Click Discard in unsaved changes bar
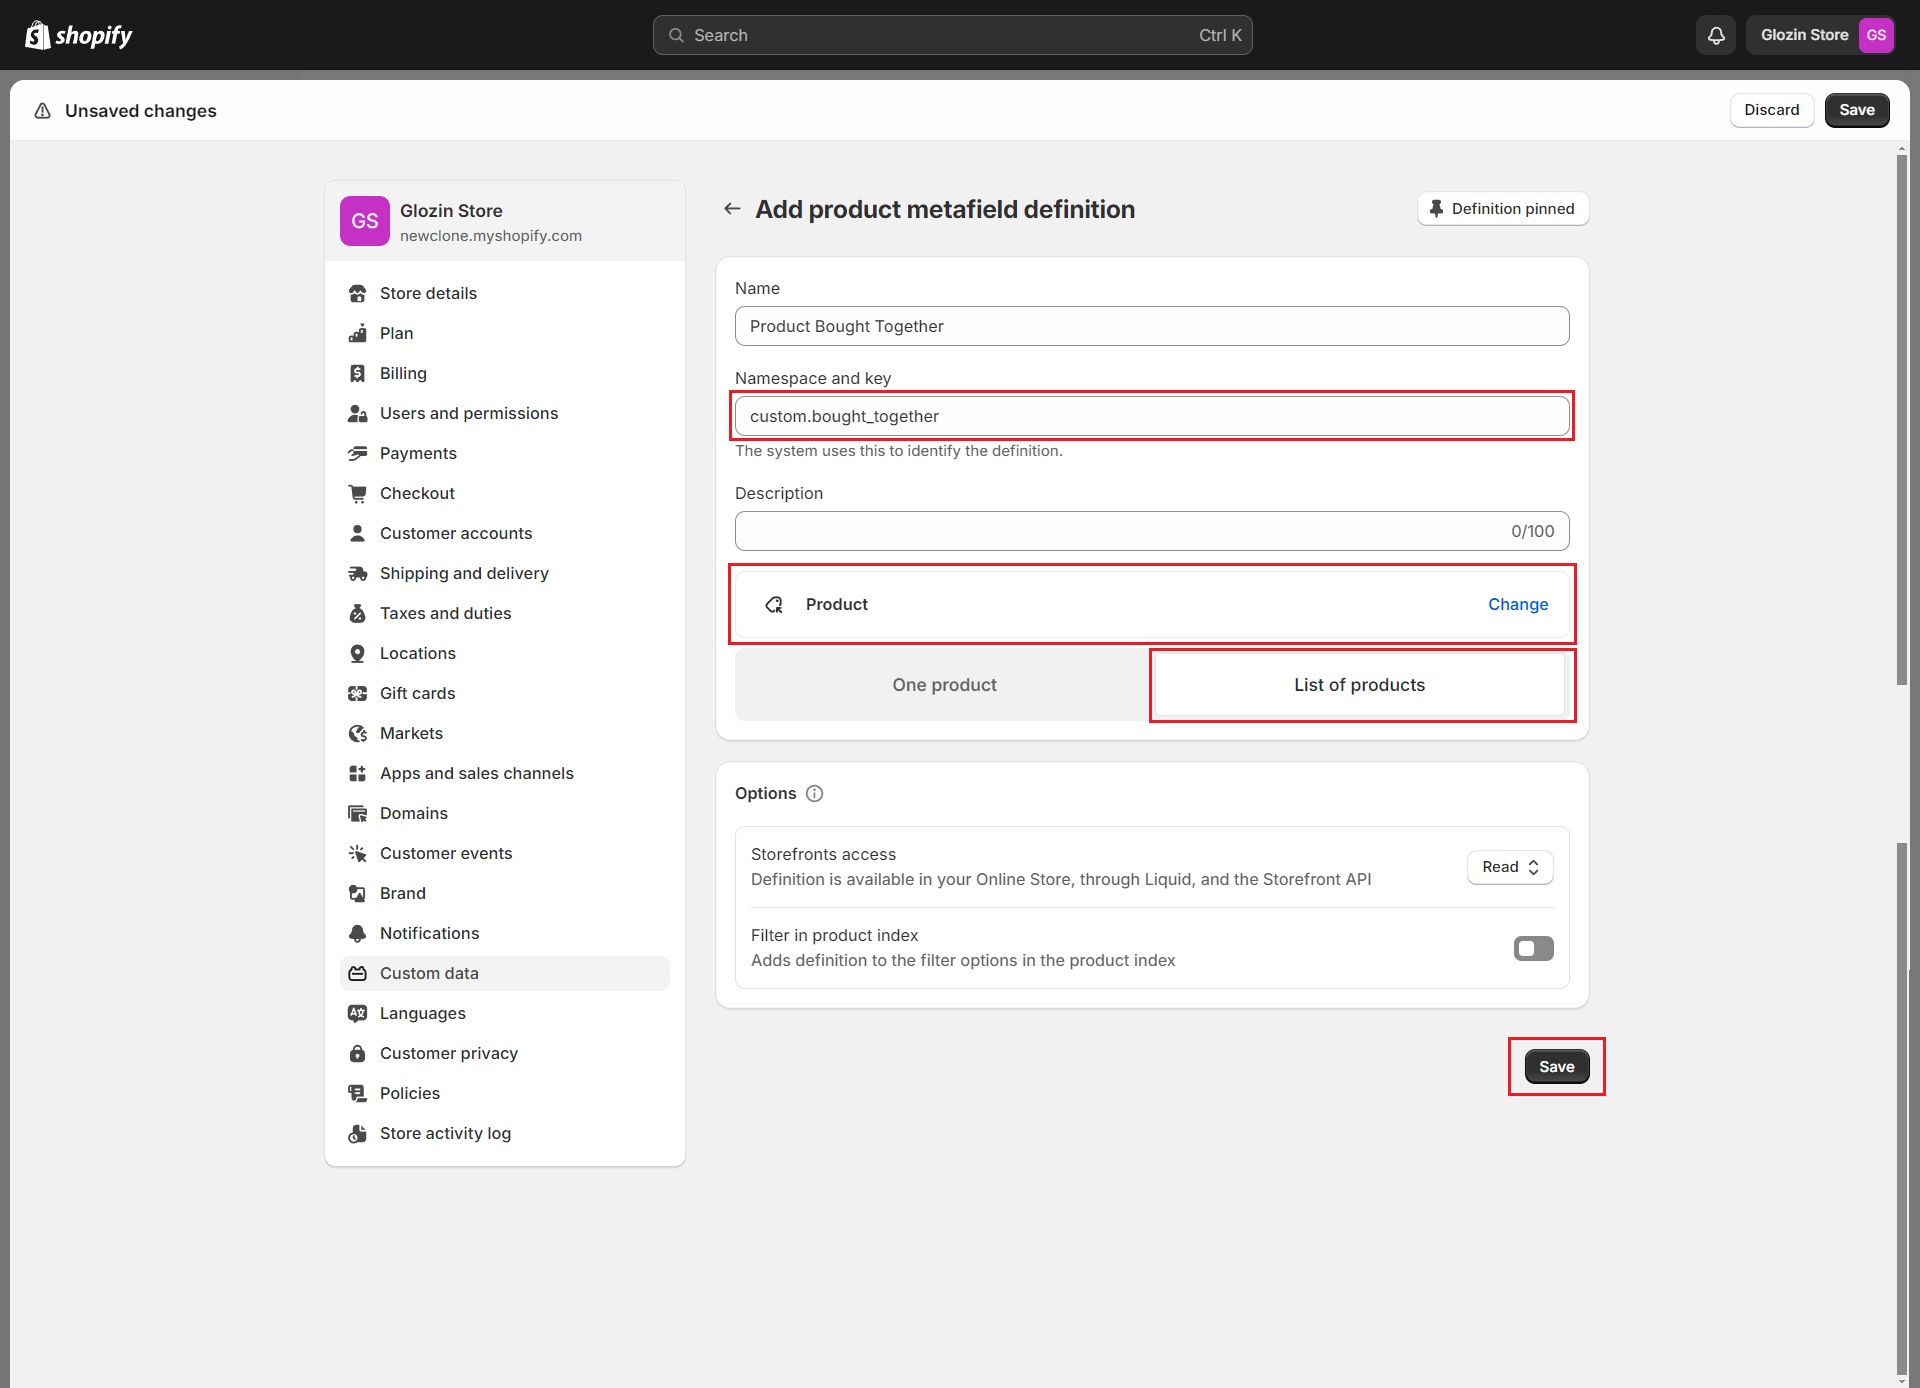Image resolution: width=1920 pixels, height=1388 pixels. point(1771,110)
